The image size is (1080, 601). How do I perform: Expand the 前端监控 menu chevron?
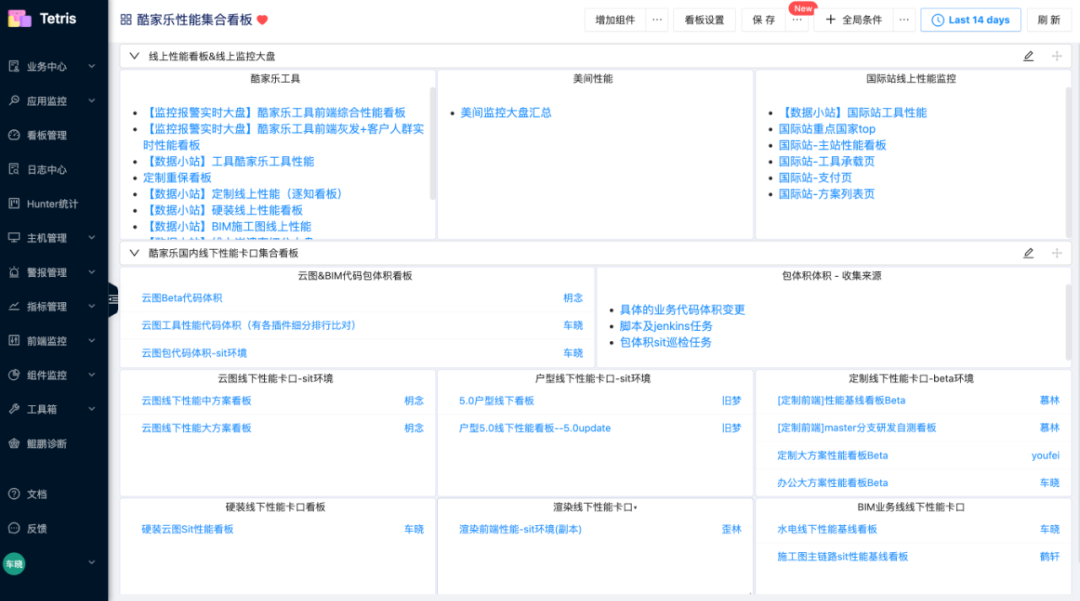92,340
